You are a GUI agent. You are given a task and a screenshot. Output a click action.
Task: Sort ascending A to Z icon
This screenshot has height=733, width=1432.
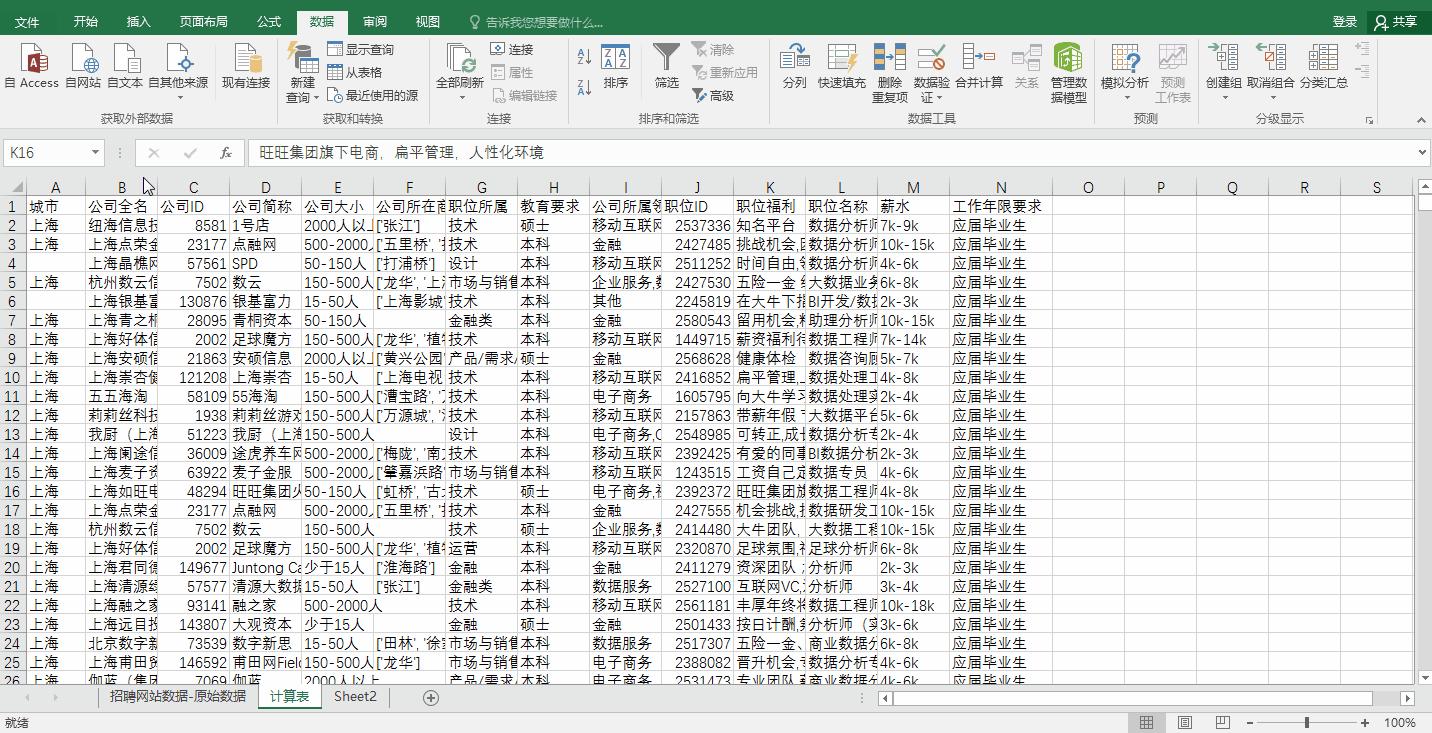(x=585, y=58)
